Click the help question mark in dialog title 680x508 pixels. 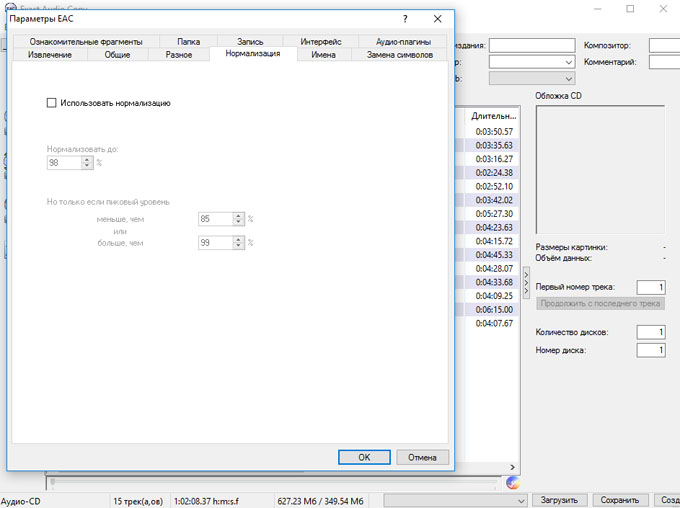404,19
